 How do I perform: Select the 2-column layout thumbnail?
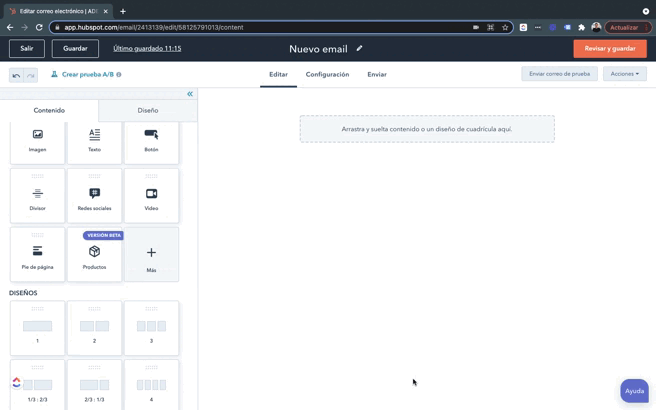tap(94, 329)
